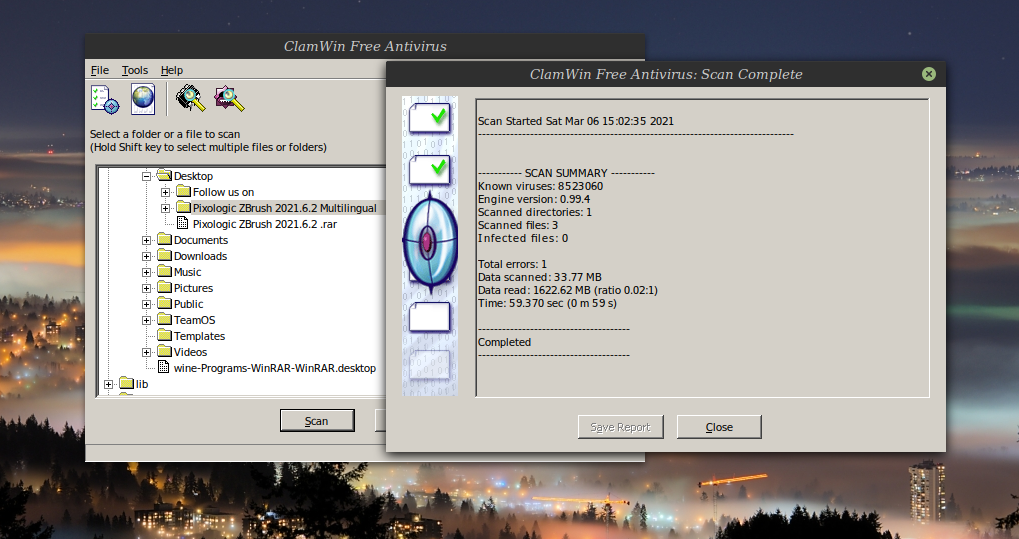Collapse the Desktop folder tree node
Viewport: 1019px width, 539px height.
tap(146, 176)
